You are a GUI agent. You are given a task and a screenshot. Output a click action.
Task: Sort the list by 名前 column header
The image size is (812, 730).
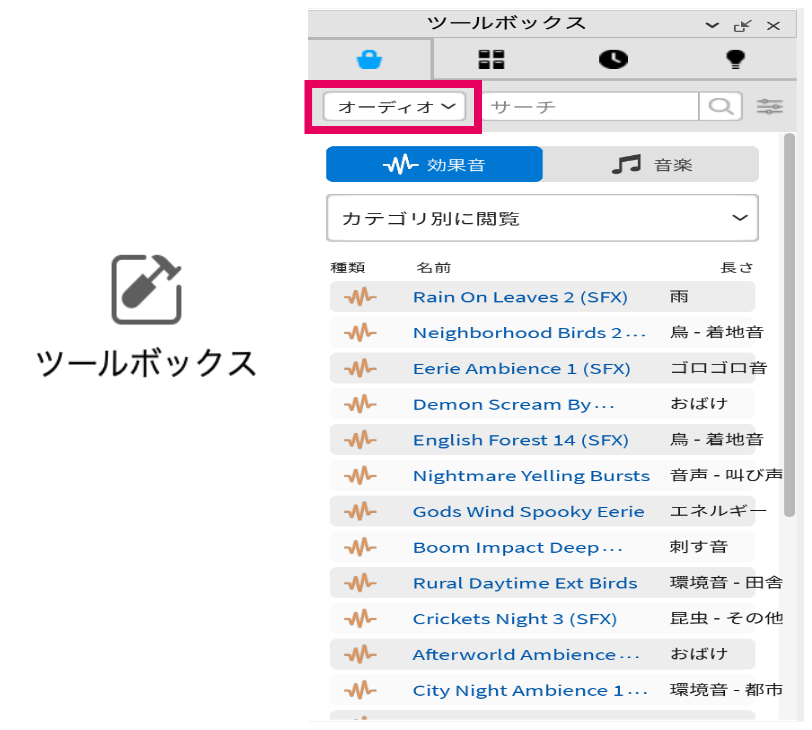pyautogui.click(x=433, y=268)
